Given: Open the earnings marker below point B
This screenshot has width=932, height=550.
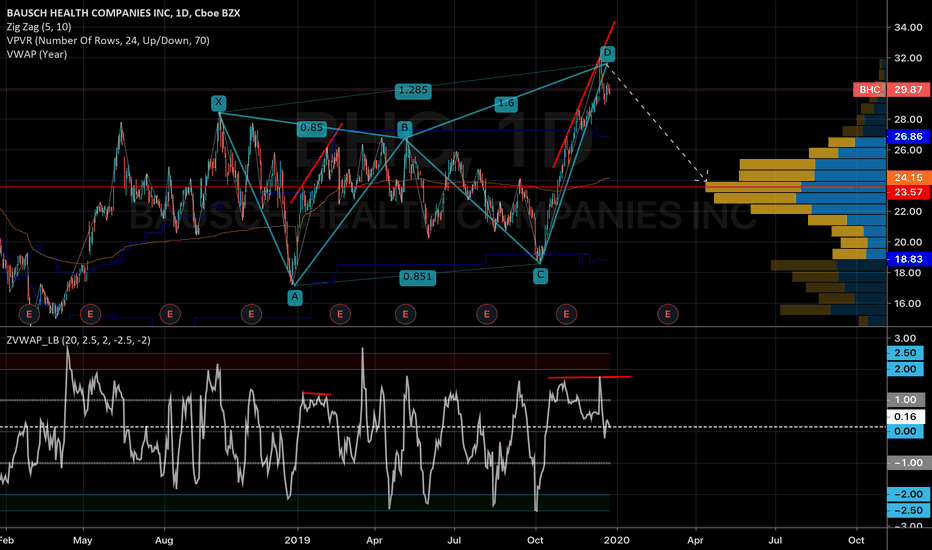Looking at the screenshot, I should (405, 314).
